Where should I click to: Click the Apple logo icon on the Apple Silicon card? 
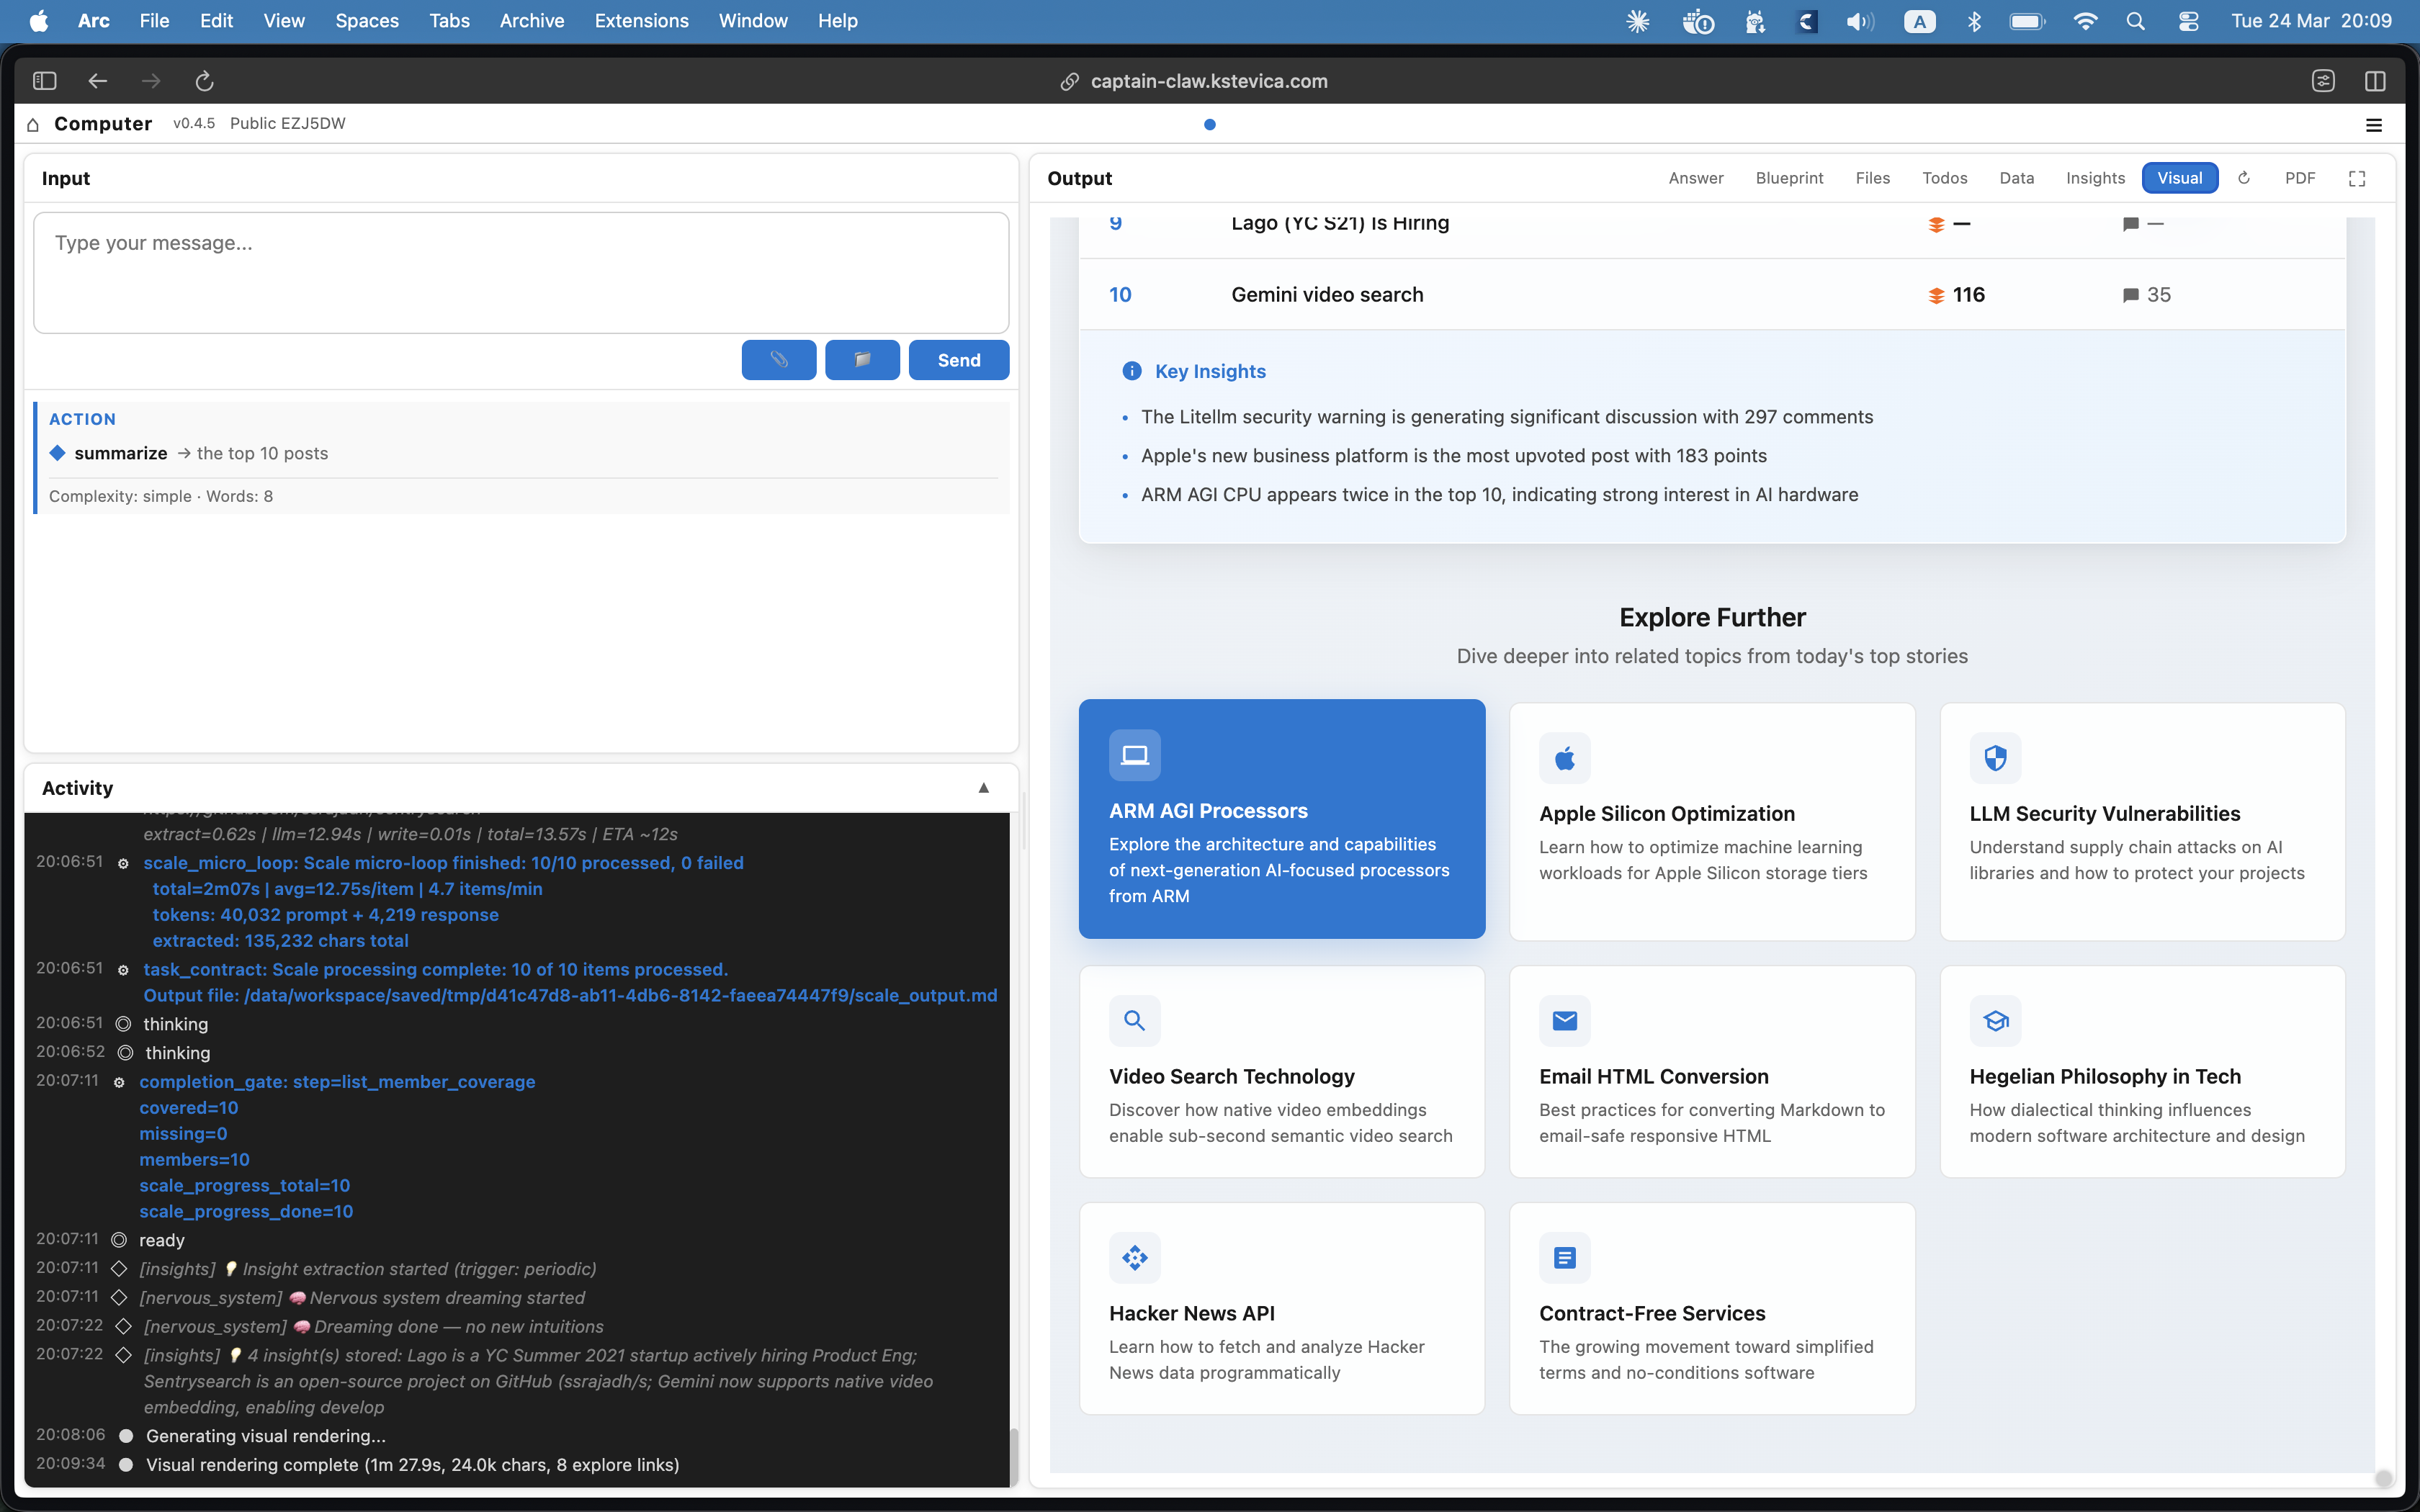[1565, 758]
